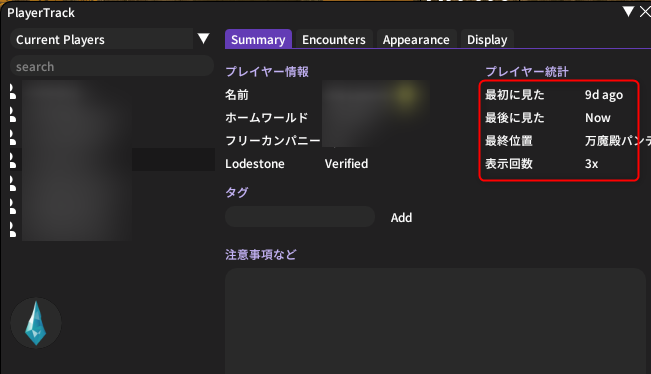The width and height of the screenshot is (651, 374).
Task: Switch to the Summary tab
Action: coord(258,39)
